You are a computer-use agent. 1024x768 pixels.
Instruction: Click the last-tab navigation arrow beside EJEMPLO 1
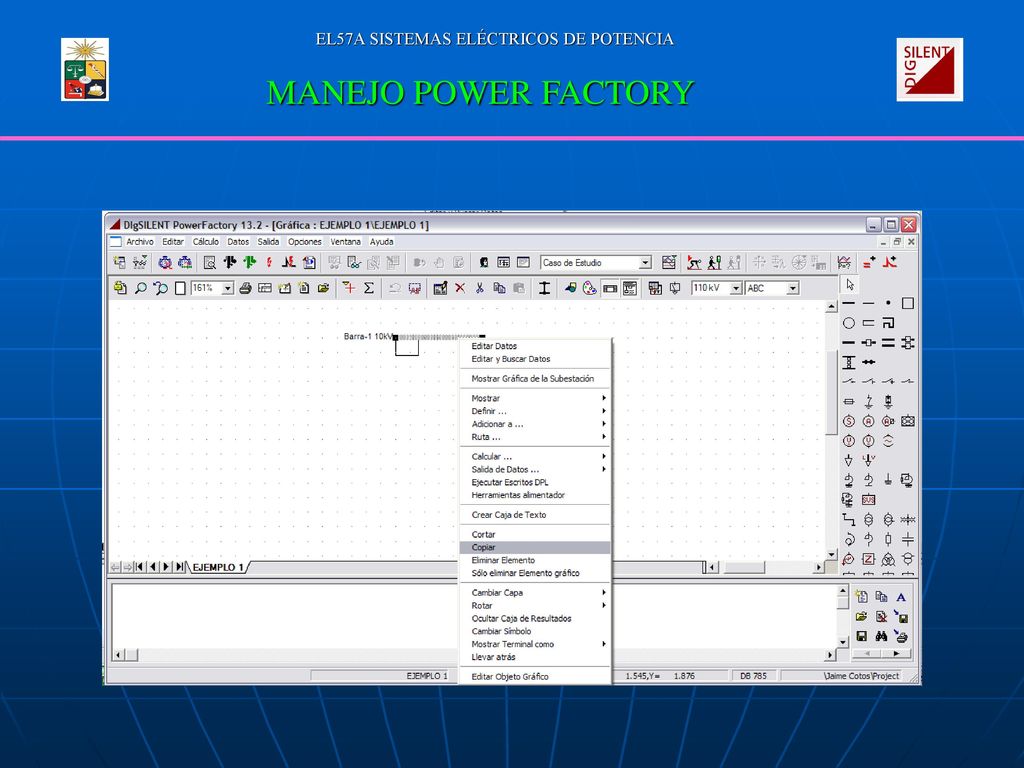(179, 567)
